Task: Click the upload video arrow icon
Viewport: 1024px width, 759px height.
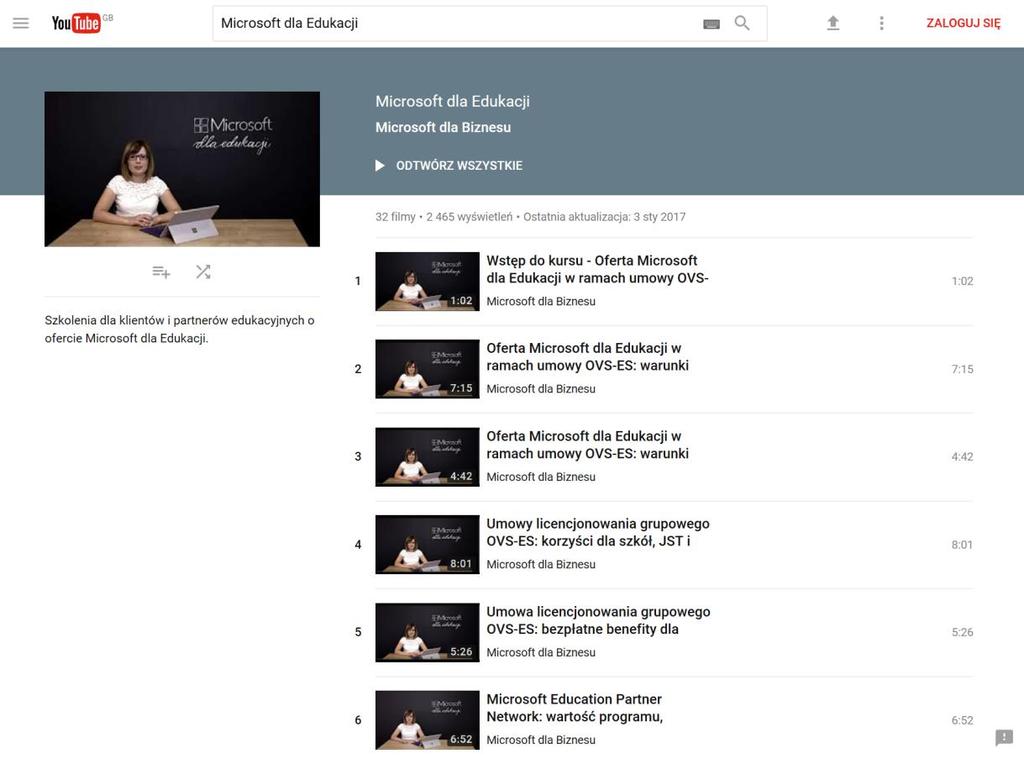Action: point(833,23)
